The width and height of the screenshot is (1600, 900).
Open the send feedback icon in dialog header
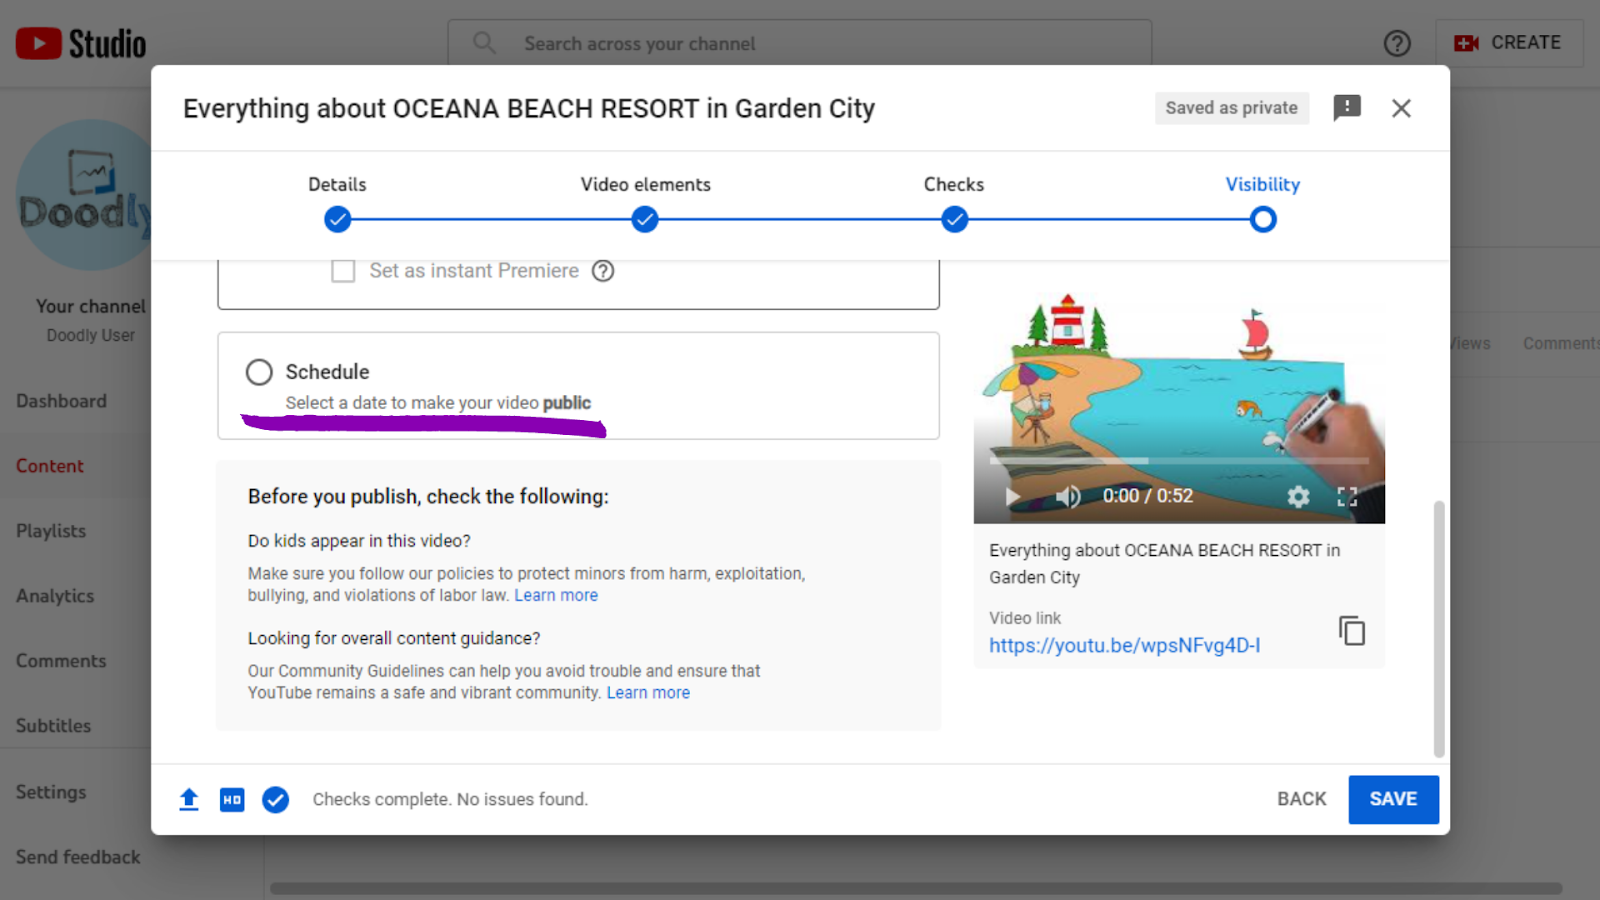(x=1347, y=107)
